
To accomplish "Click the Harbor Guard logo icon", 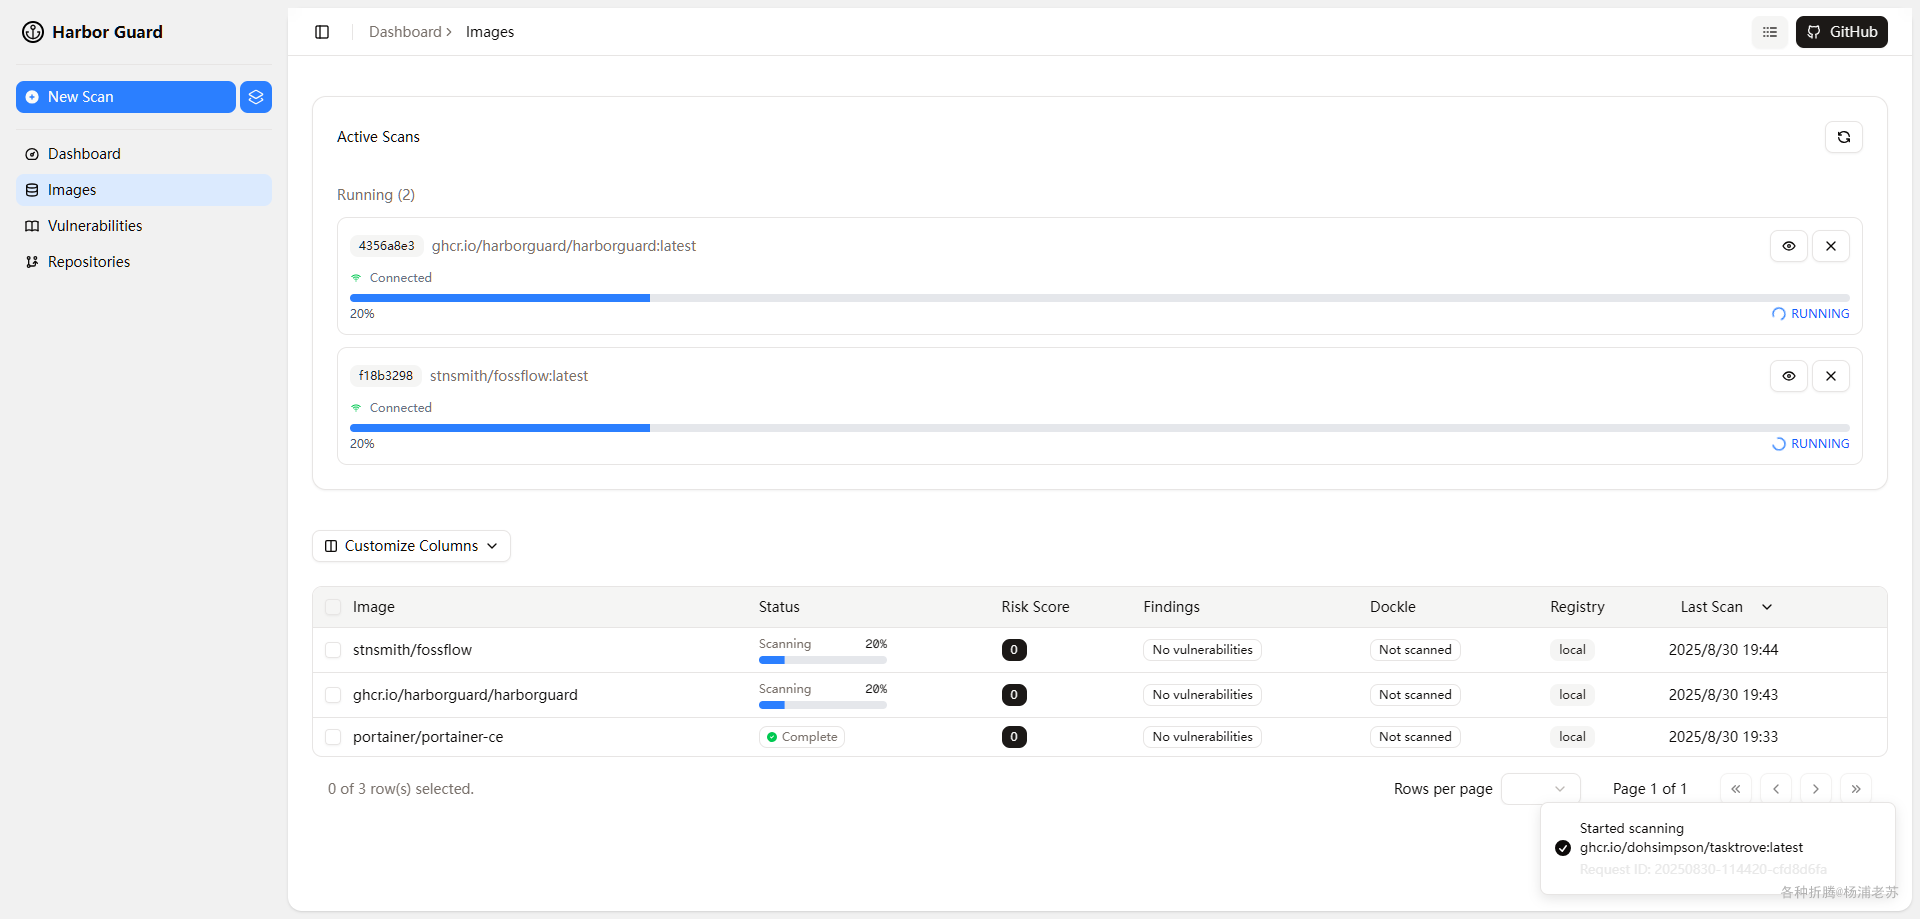I will point(33,32).
